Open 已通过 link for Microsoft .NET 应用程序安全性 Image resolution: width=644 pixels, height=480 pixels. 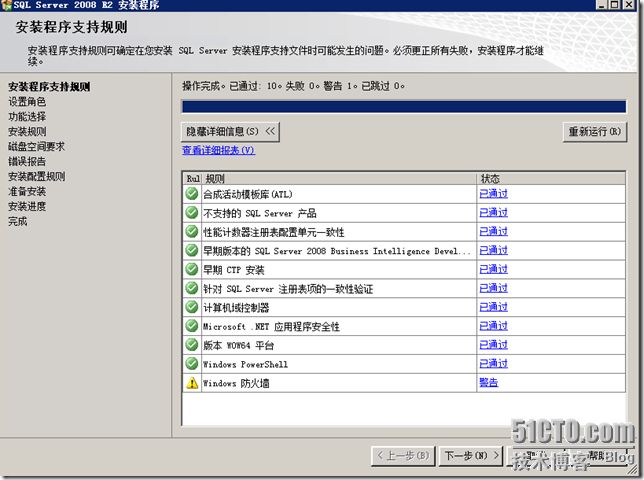[x=493, y=326]
